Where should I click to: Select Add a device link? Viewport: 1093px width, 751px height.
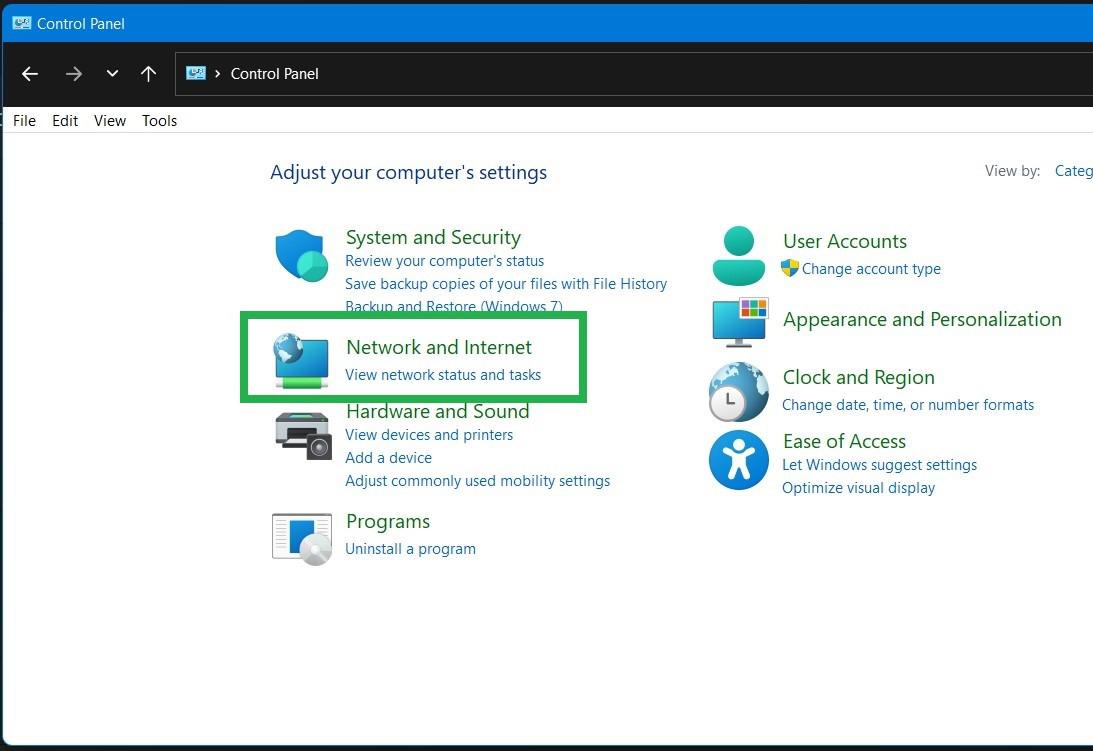tap(388, 457)
